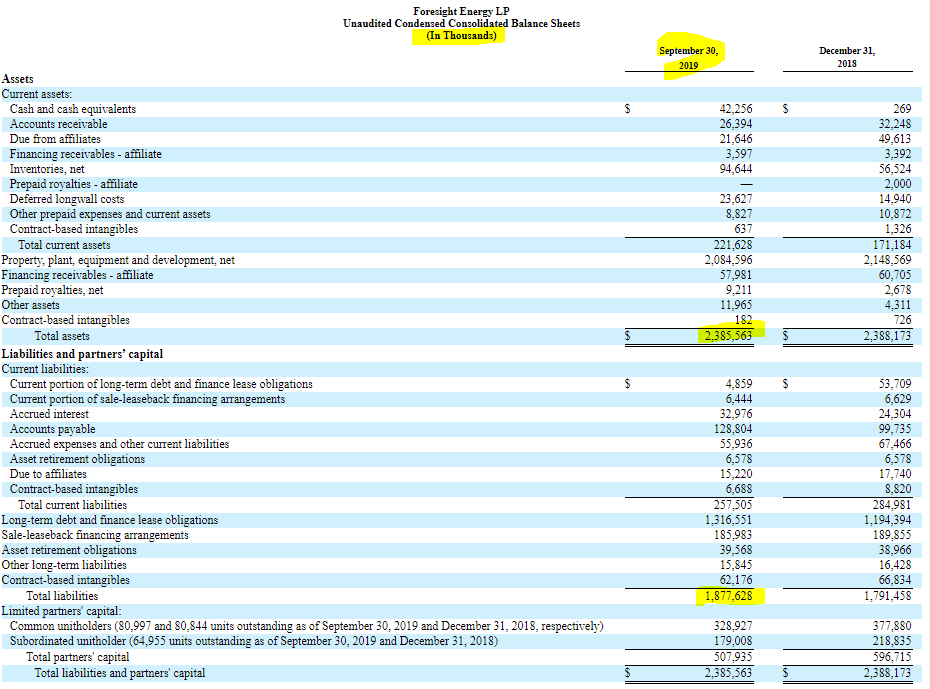Select the 185,983 sale-leaseback value

pyautogui.click(x=732, y=535)
